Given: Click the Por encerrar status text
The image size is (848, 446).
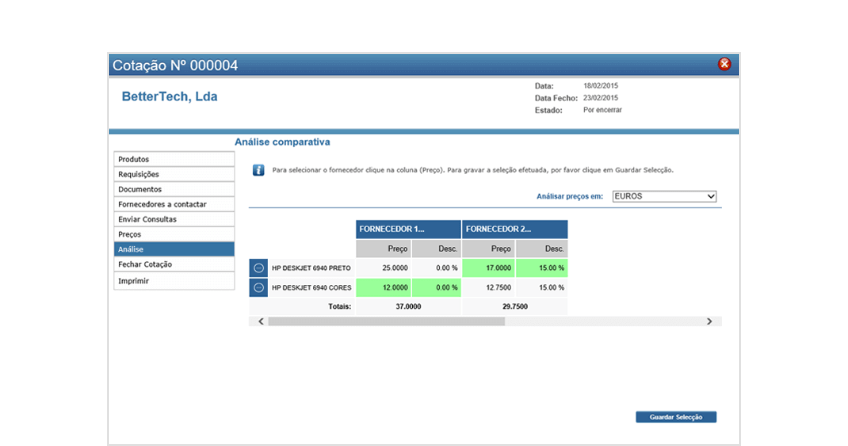Looking at the screenshot, I should pos(602,110).
